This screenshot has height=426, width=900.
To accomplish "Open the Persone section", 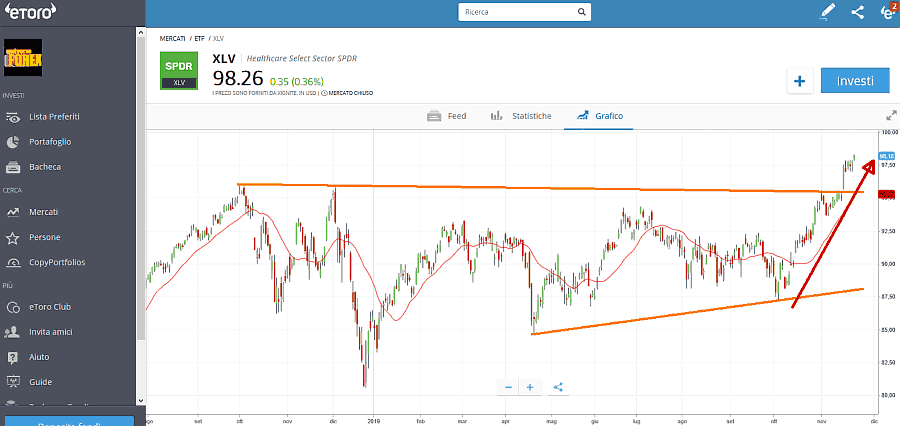I will [x=44, y=237].
